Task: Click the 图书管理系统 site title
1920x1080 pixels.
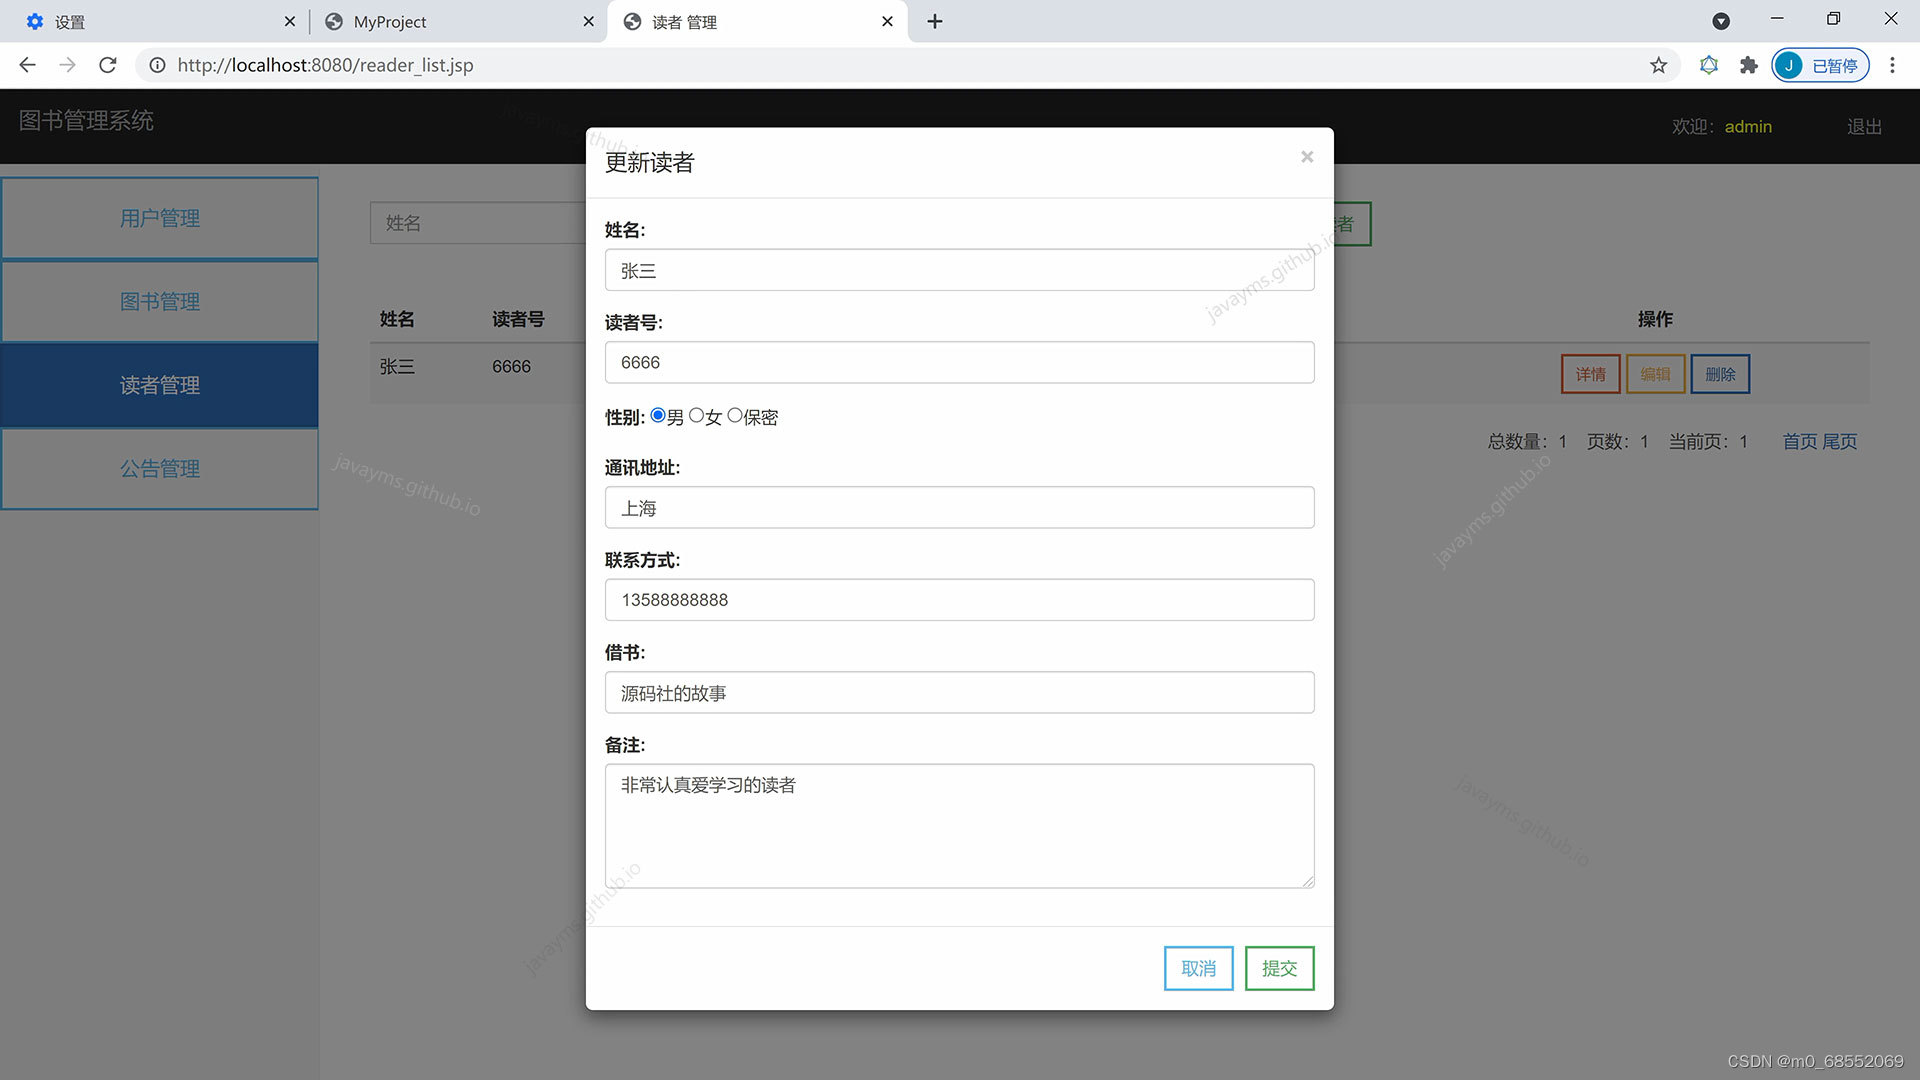Action: (x=86, y=120)
